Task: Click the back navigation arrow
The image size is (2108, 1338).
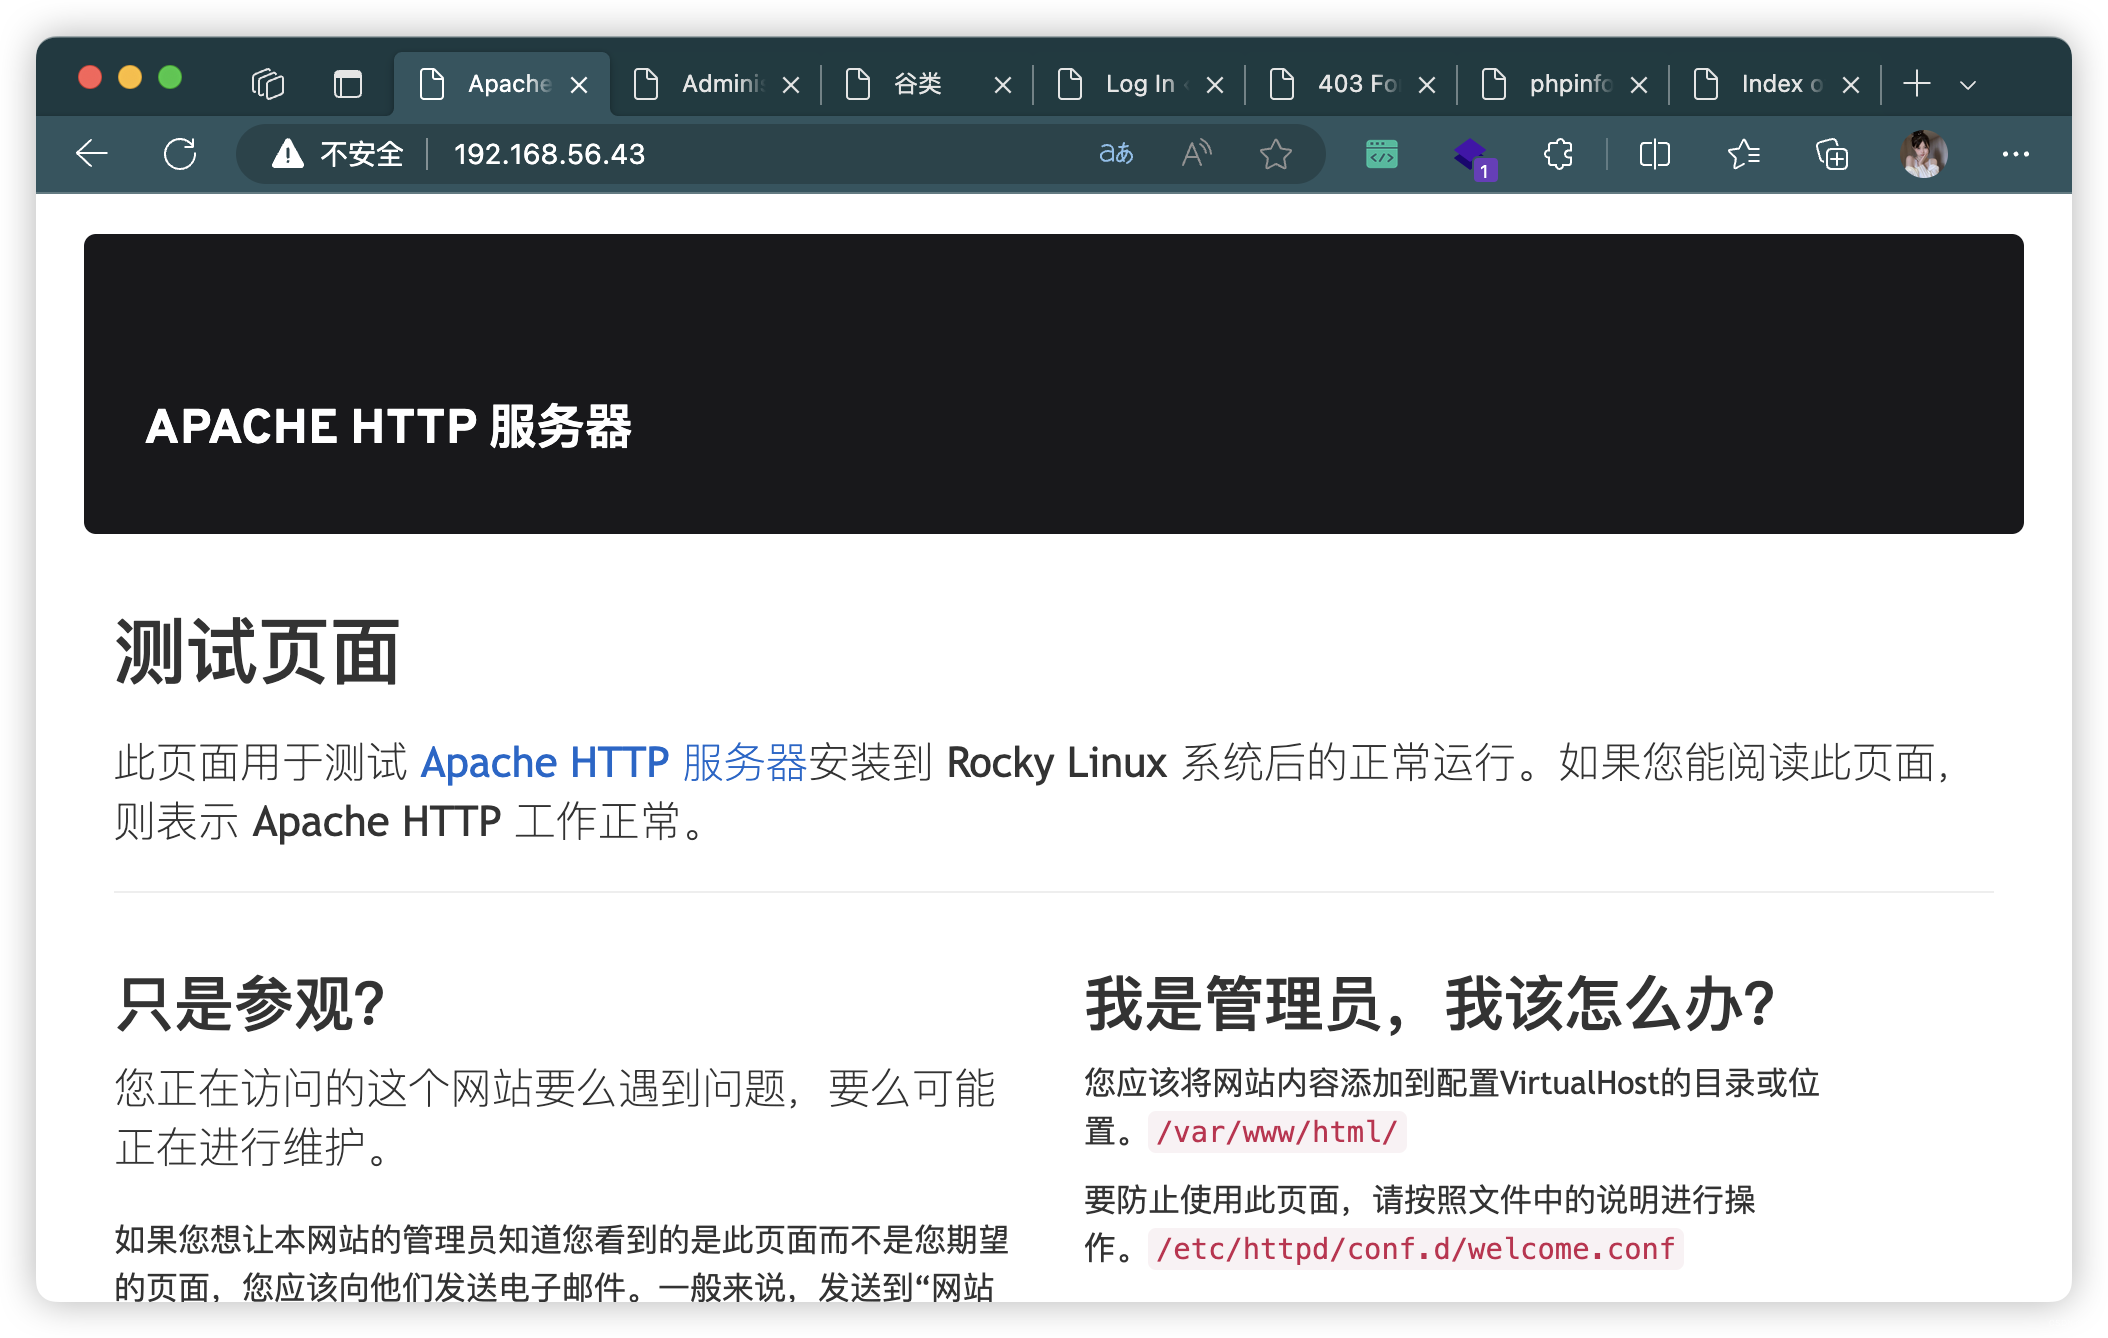Action: tap(92, 154)
